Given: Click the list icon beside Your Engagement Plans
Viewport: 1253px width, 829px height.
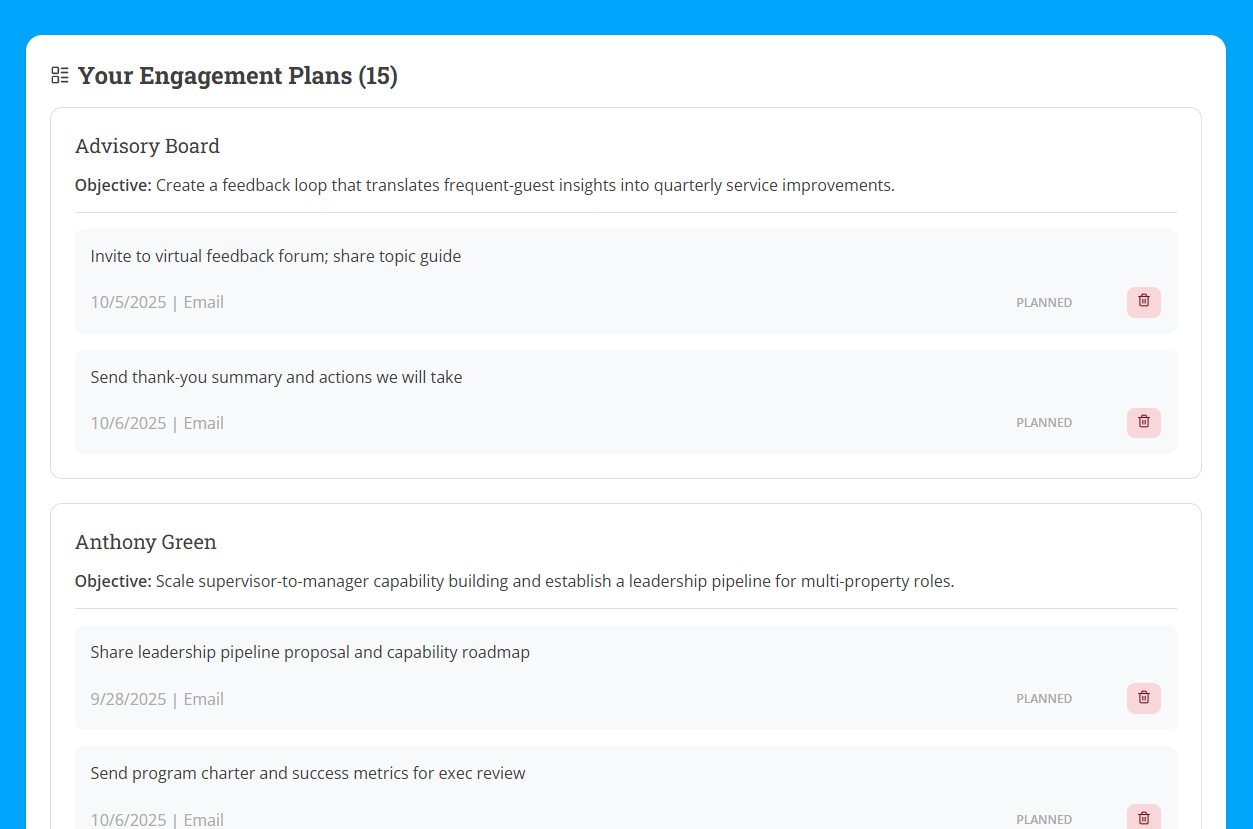Looking at the screenshot, I should tap(60, 75).
